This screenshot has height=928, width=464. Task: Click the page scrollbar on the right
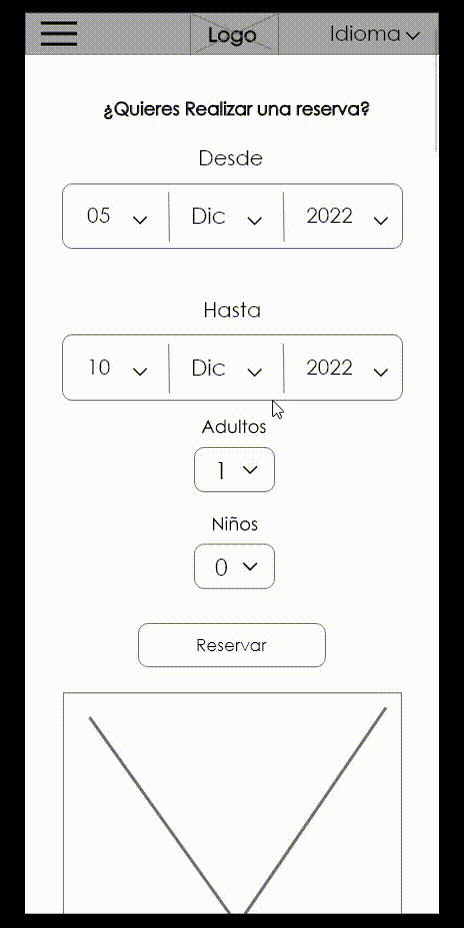[x=437, y=89]
